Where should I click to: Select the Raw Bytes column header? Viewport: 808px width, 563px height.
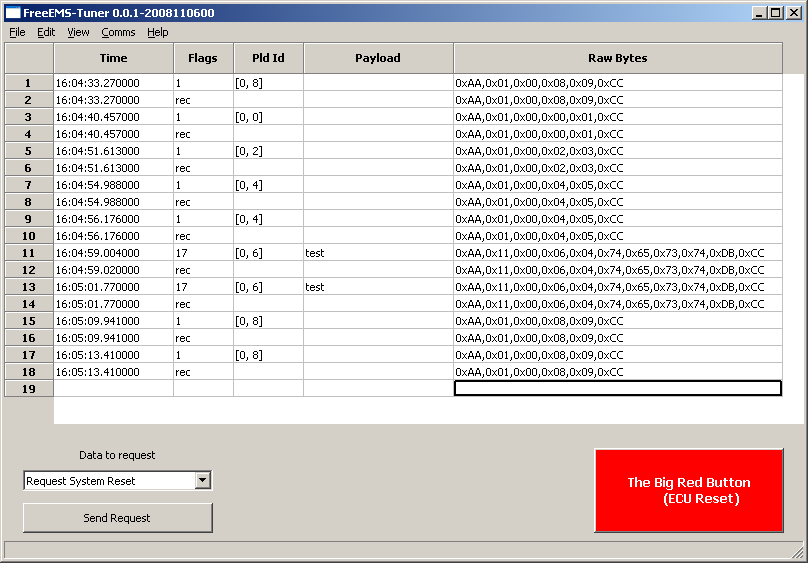click(617, 58)
